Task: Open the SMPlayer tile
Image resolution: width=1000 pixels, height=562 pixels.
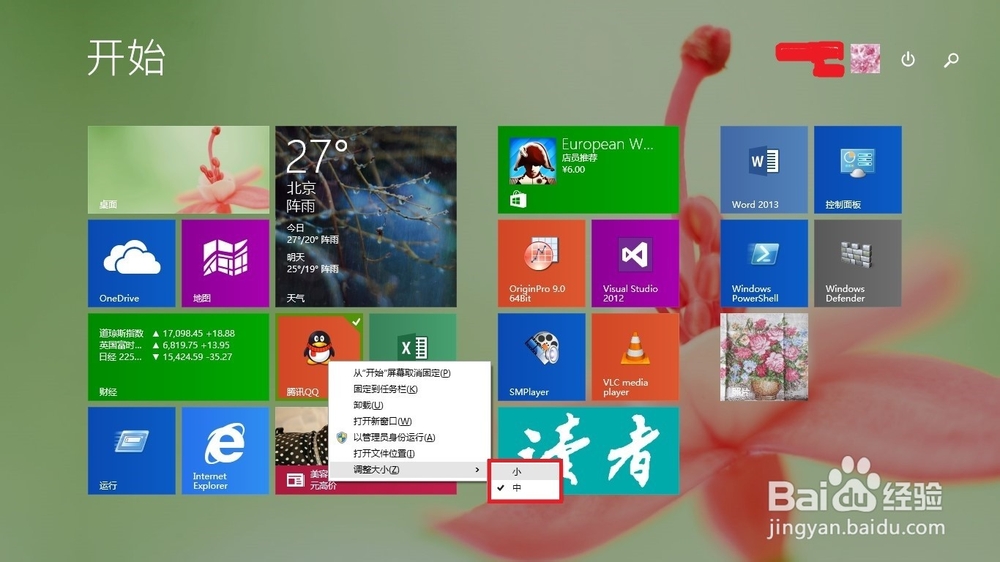Action: click(x=541, y=357)
